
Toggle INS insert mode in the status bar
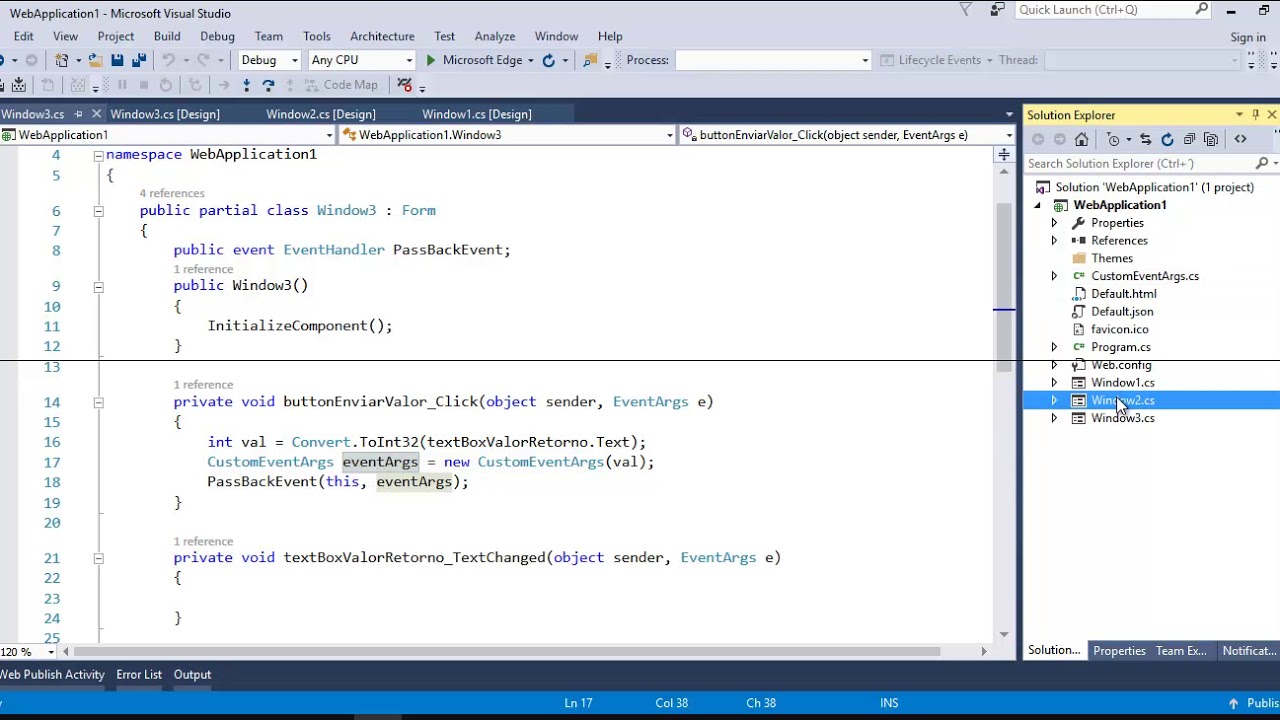[889, 703]
